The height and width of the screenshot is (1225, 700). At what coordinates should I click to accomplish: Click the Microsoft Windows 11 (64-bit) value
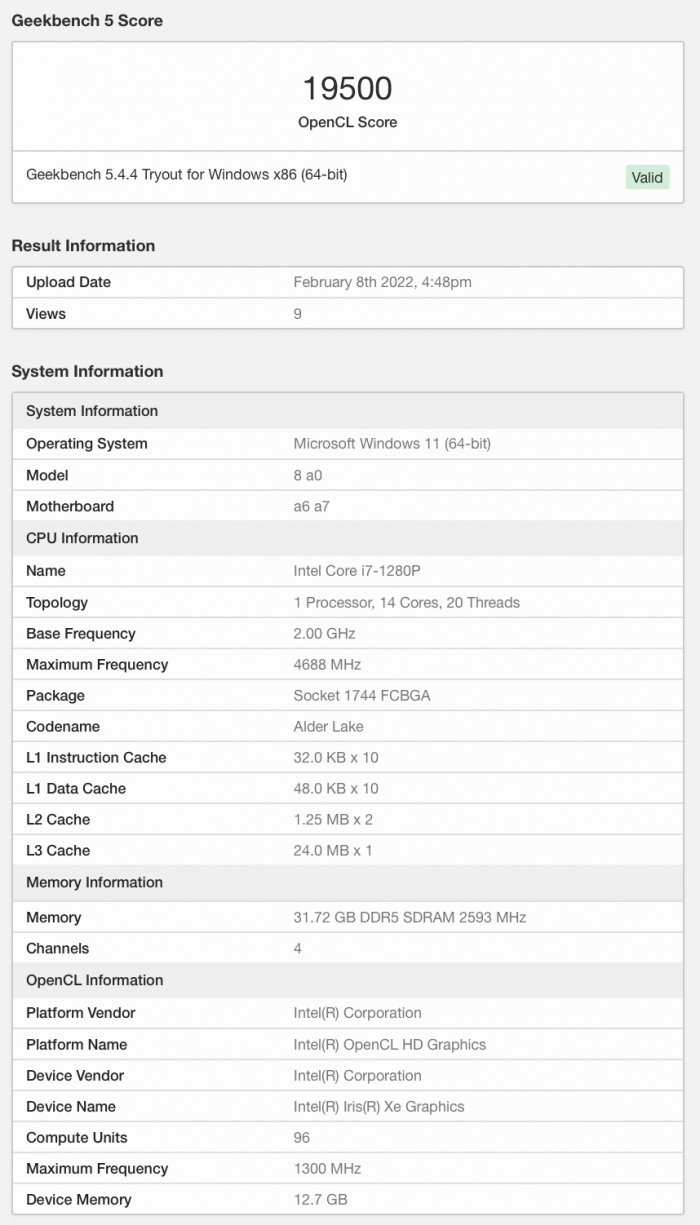point(392,443)
